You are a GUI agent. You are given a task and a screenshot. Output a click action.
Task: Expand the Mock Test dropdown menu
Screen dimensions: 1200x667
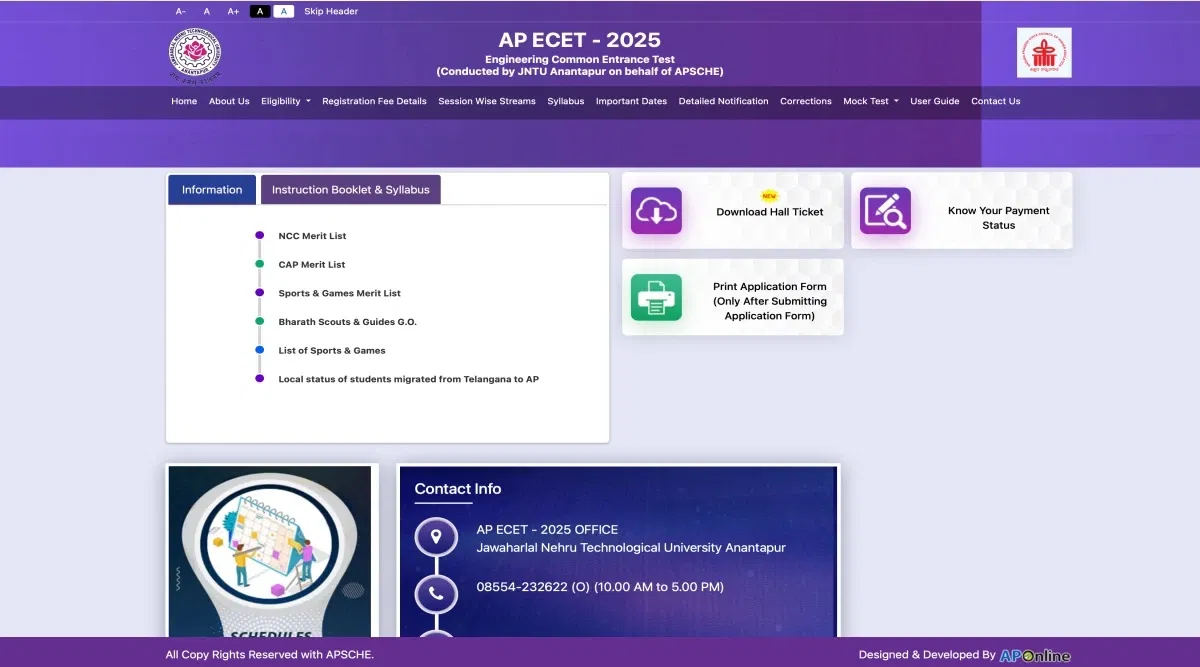(x=870, y=101)
